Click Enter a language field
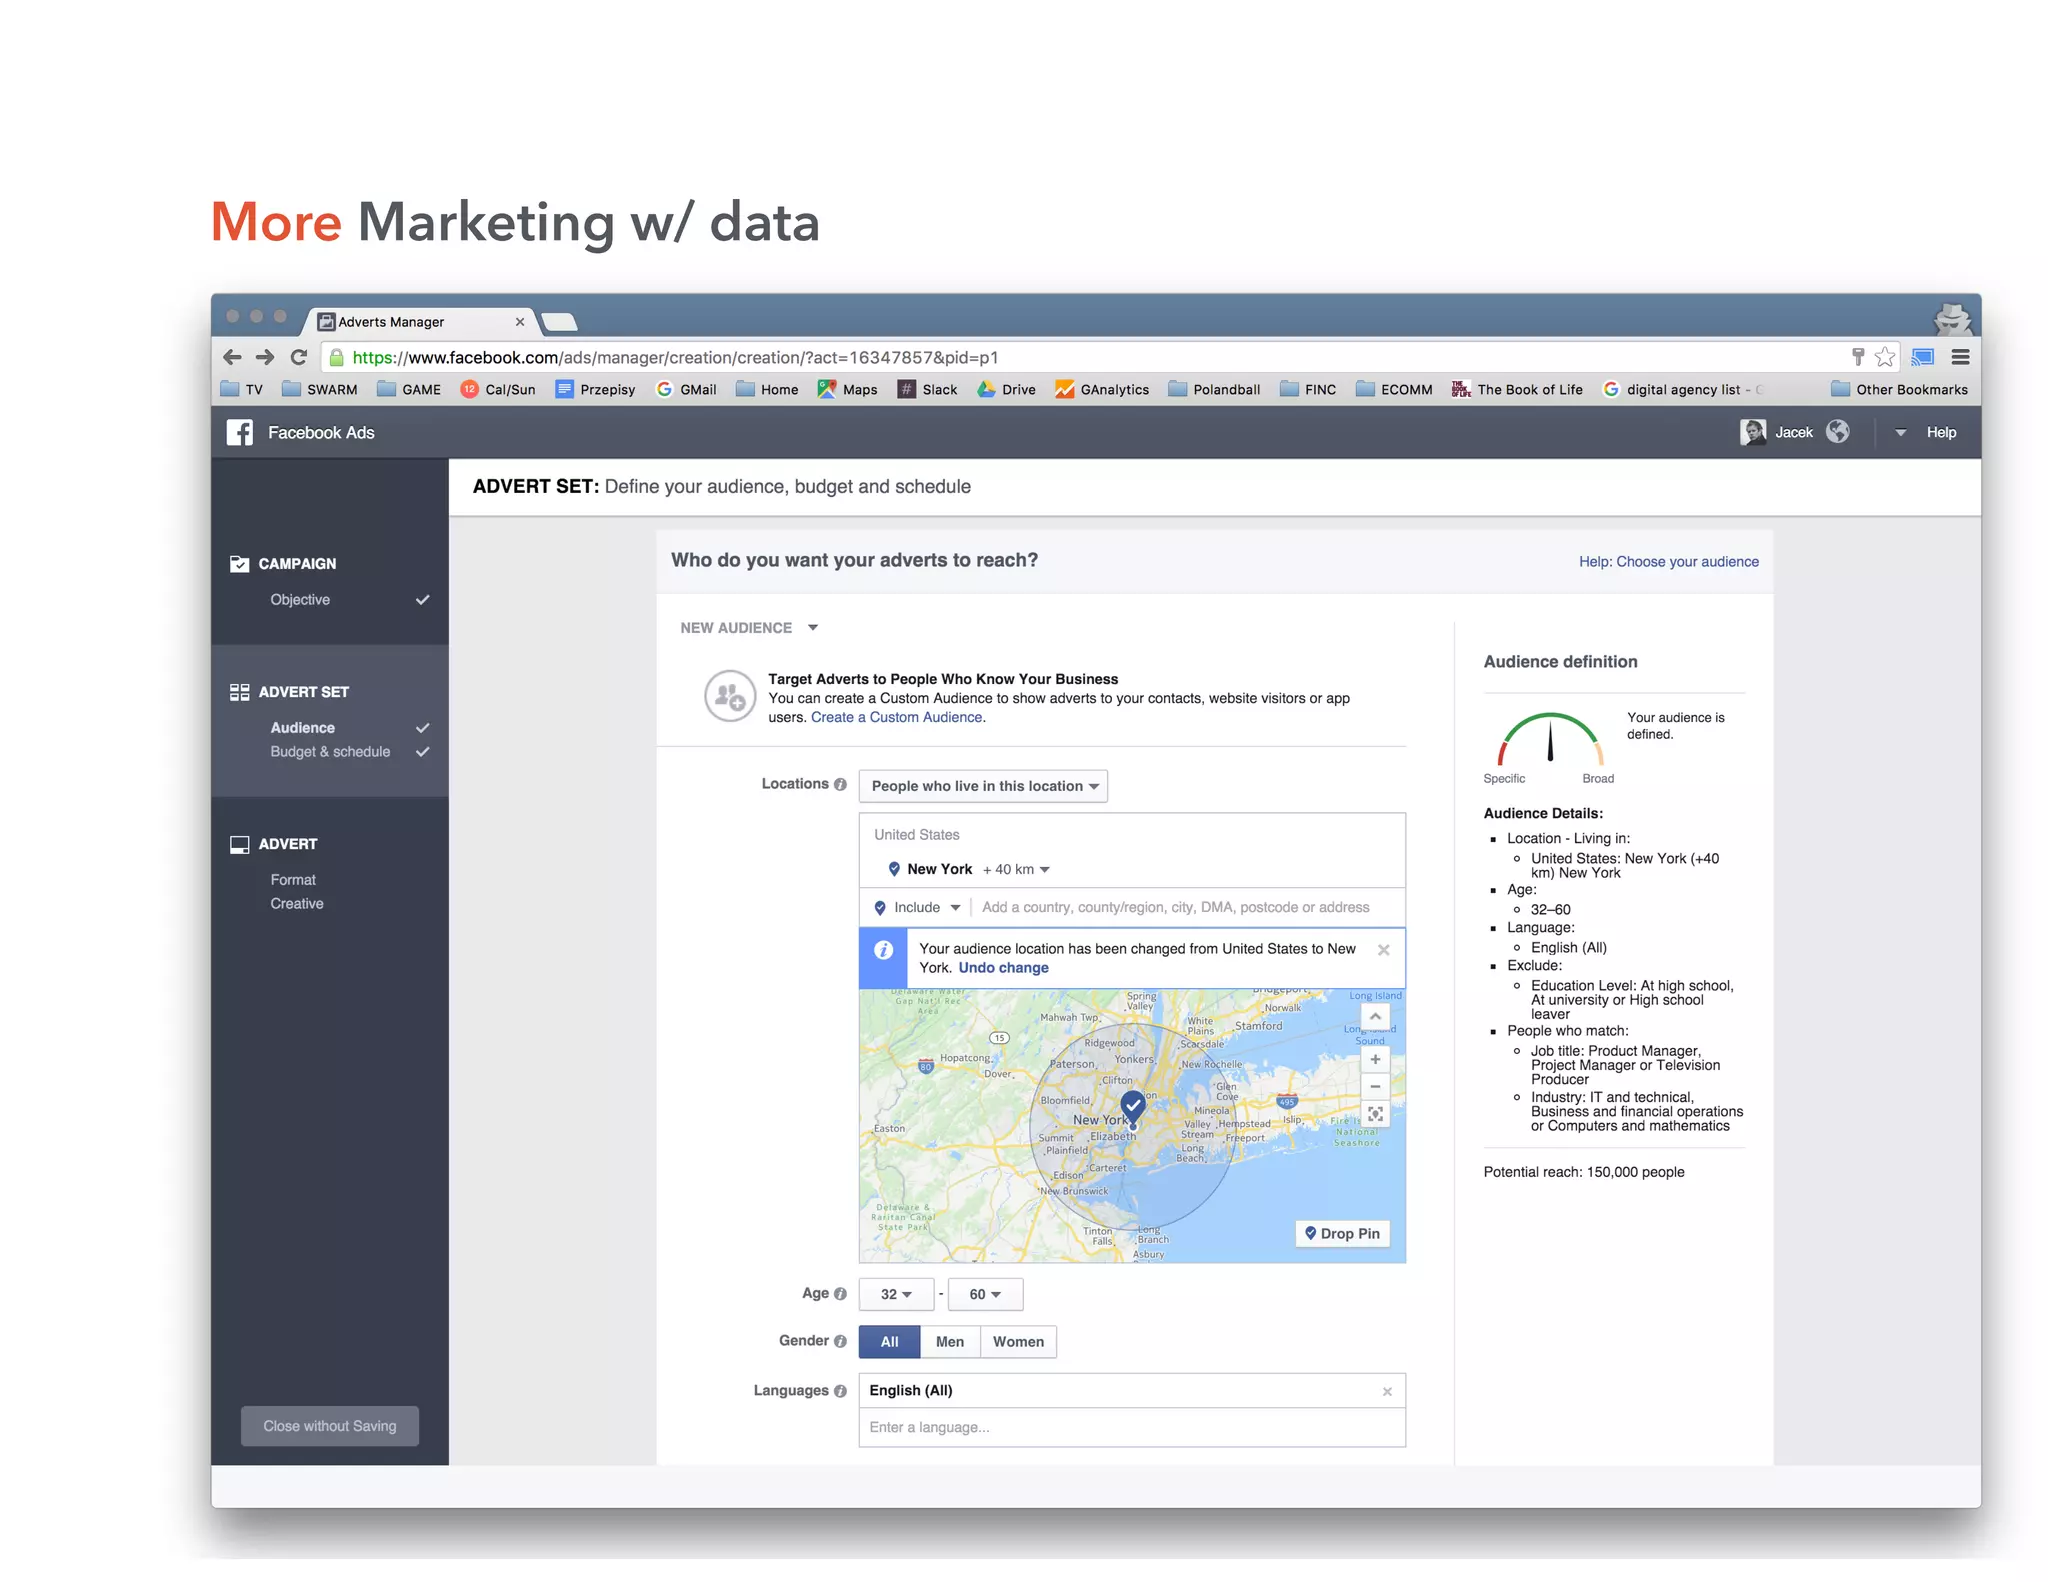 [1132, 1428]
